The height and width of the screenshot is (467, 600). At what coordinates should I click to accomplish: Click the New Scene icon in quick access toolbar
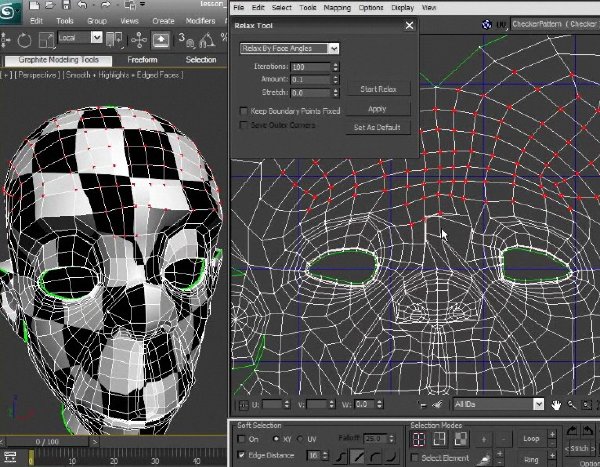pyautogui.click(x=34, y=5)
